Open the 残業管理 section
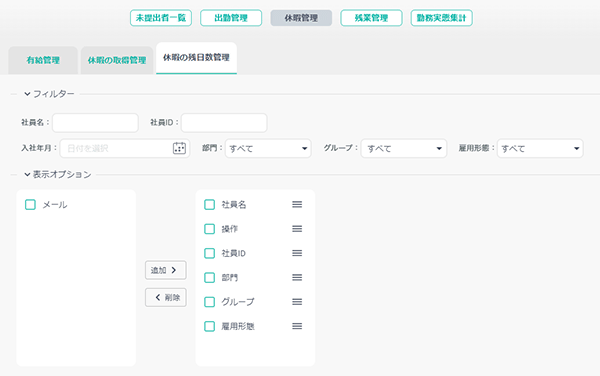 tap(371, 18)
